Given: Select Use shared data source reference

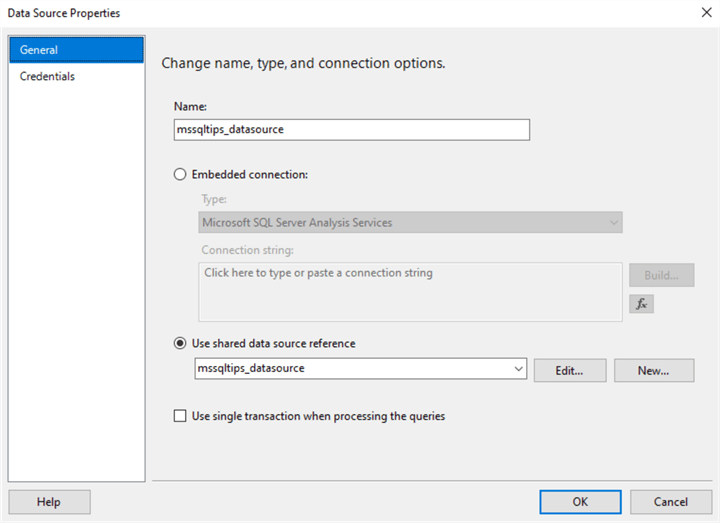Looking at the screenshot, I should click(x=180, y=343).
